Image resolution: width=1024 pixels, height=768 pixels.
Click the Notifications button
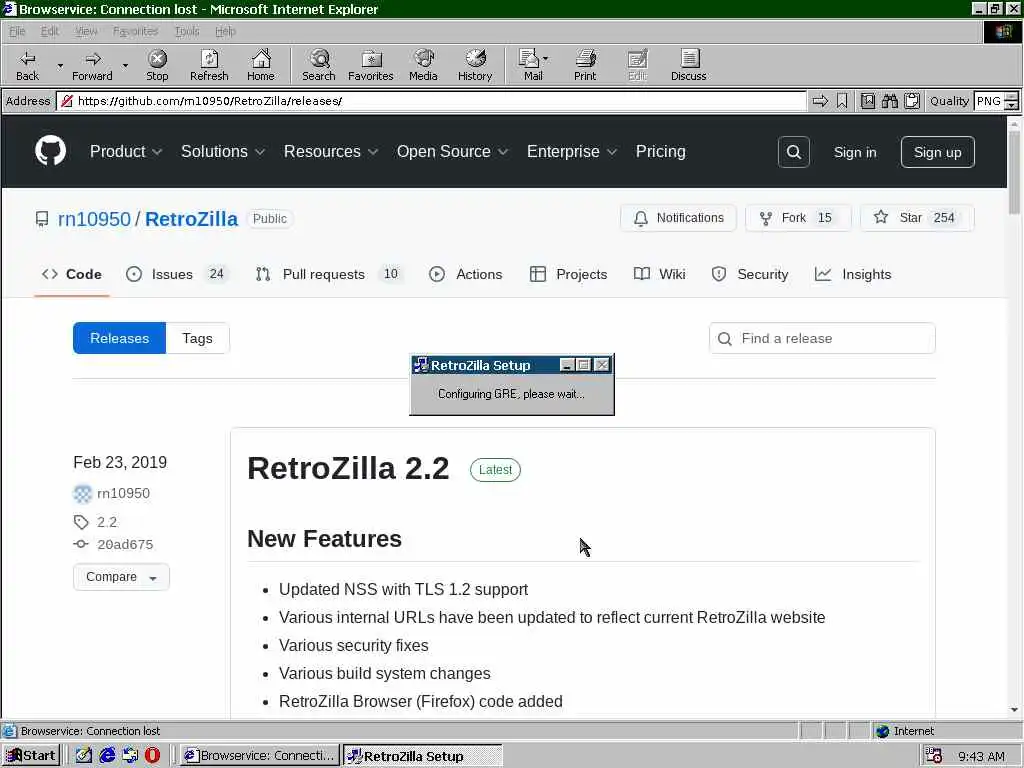679,218
